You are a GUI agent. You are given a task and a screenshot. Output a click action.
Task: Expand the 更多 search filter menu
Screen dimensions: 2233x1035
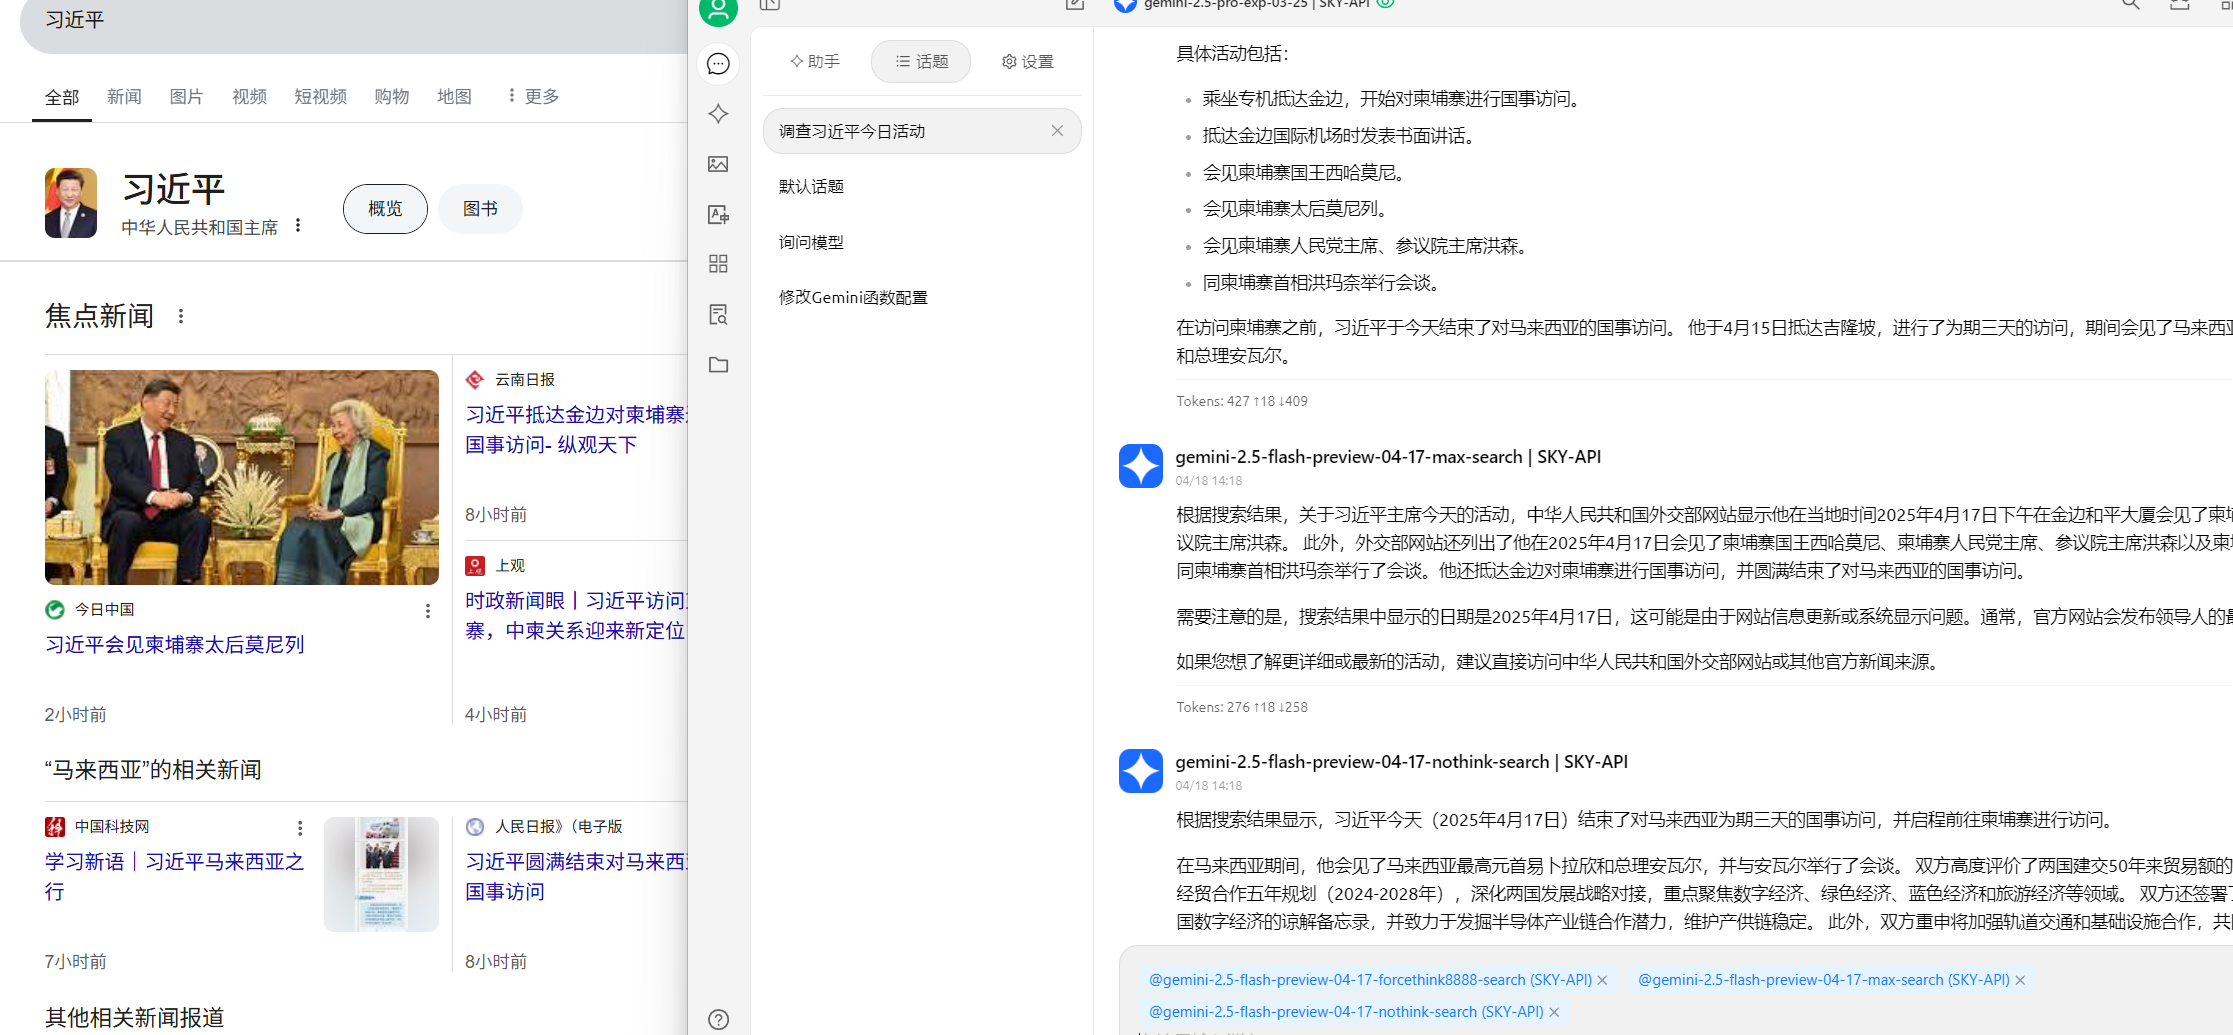point(533,96)
